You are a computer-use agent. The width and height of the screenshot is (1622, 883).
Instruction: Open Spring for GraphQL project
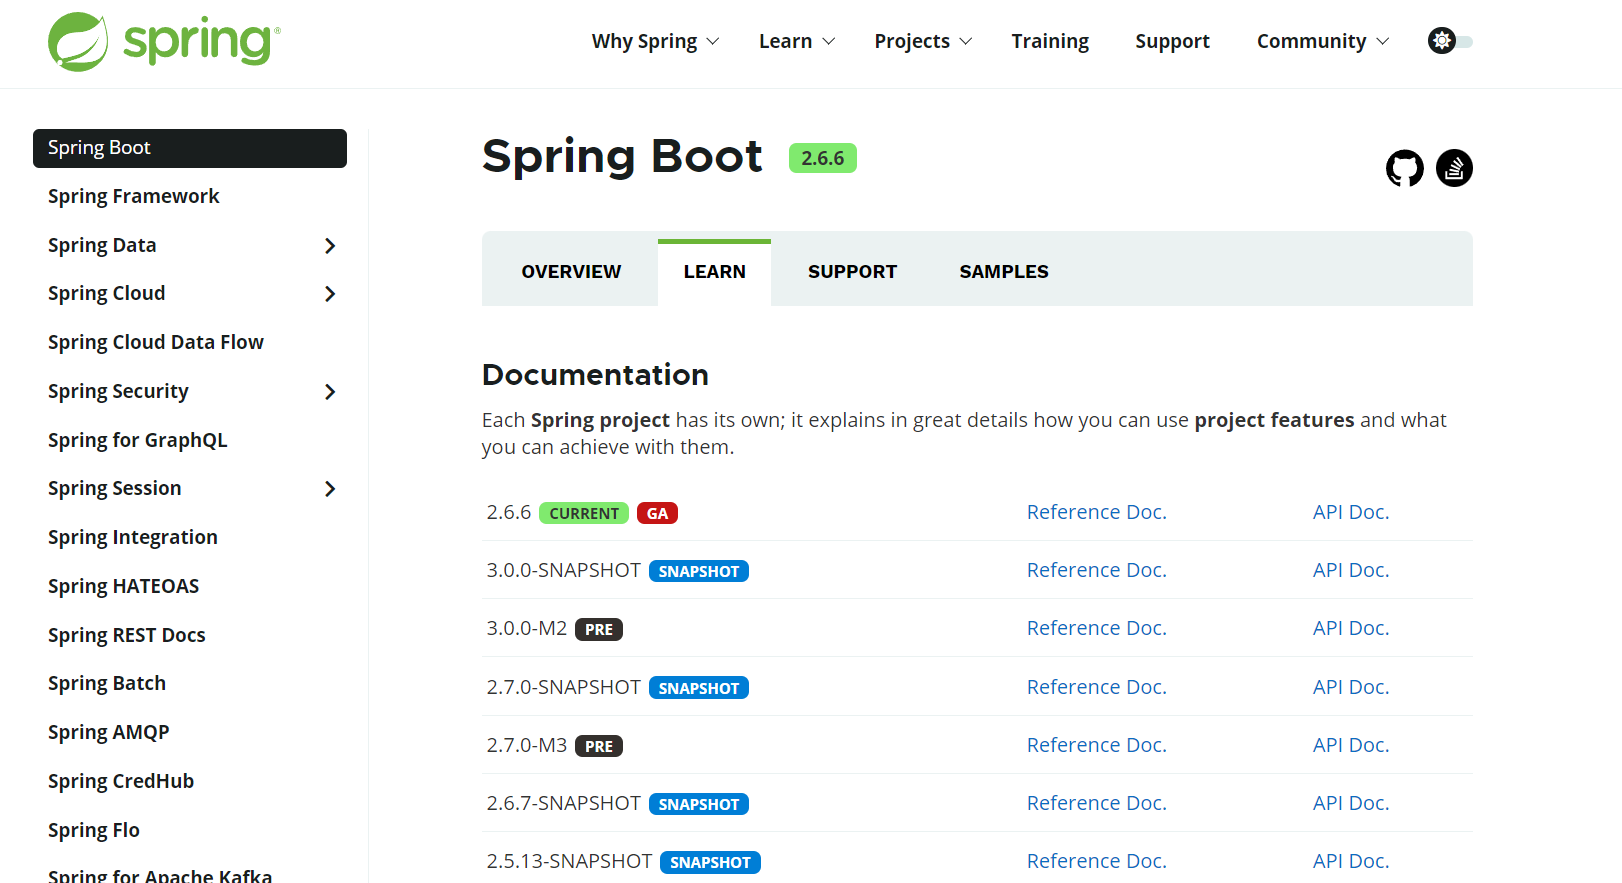tap(138, 441)
